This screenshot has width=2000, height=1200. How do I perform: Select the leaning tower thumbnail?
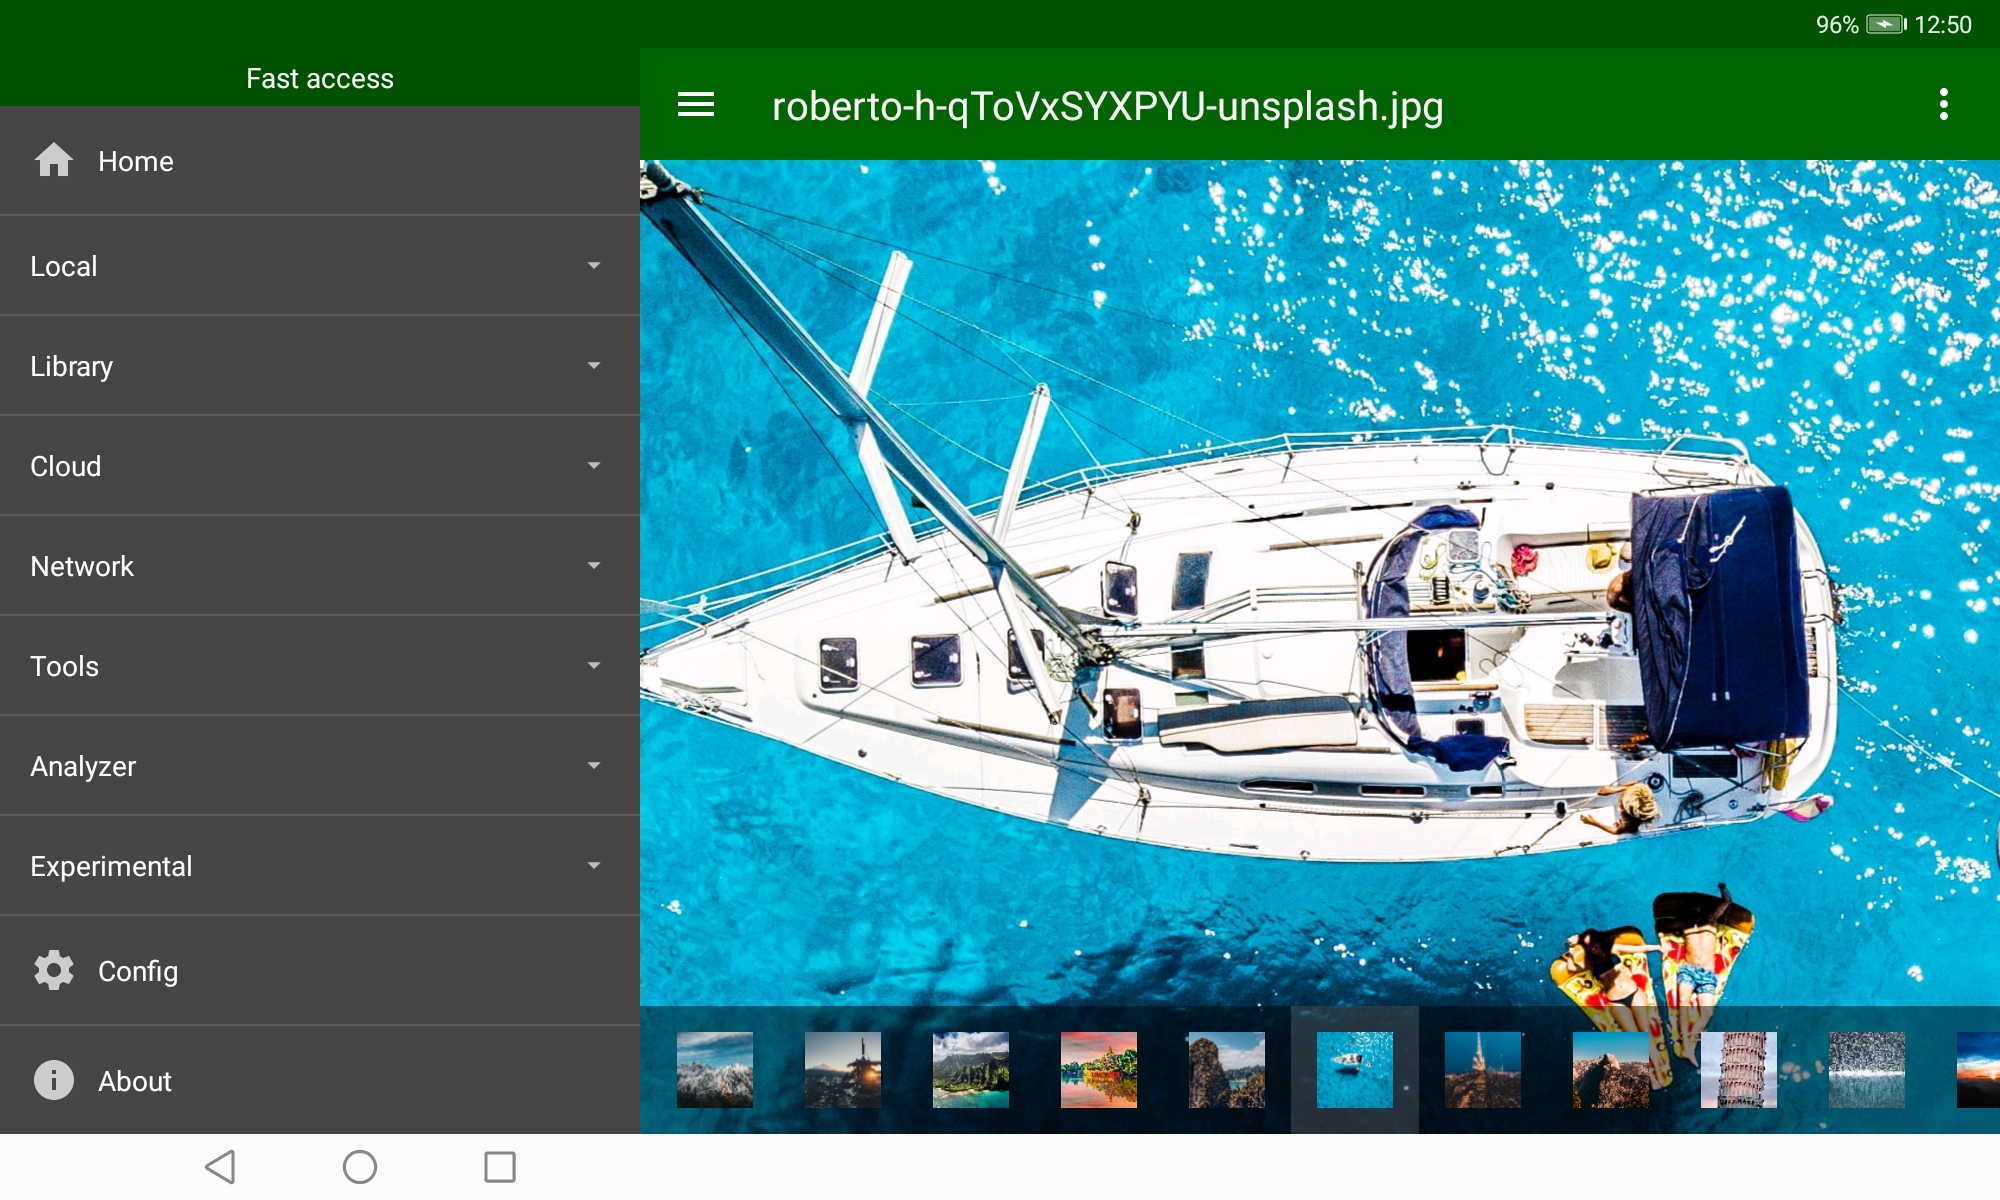tap(1739, 1070)
